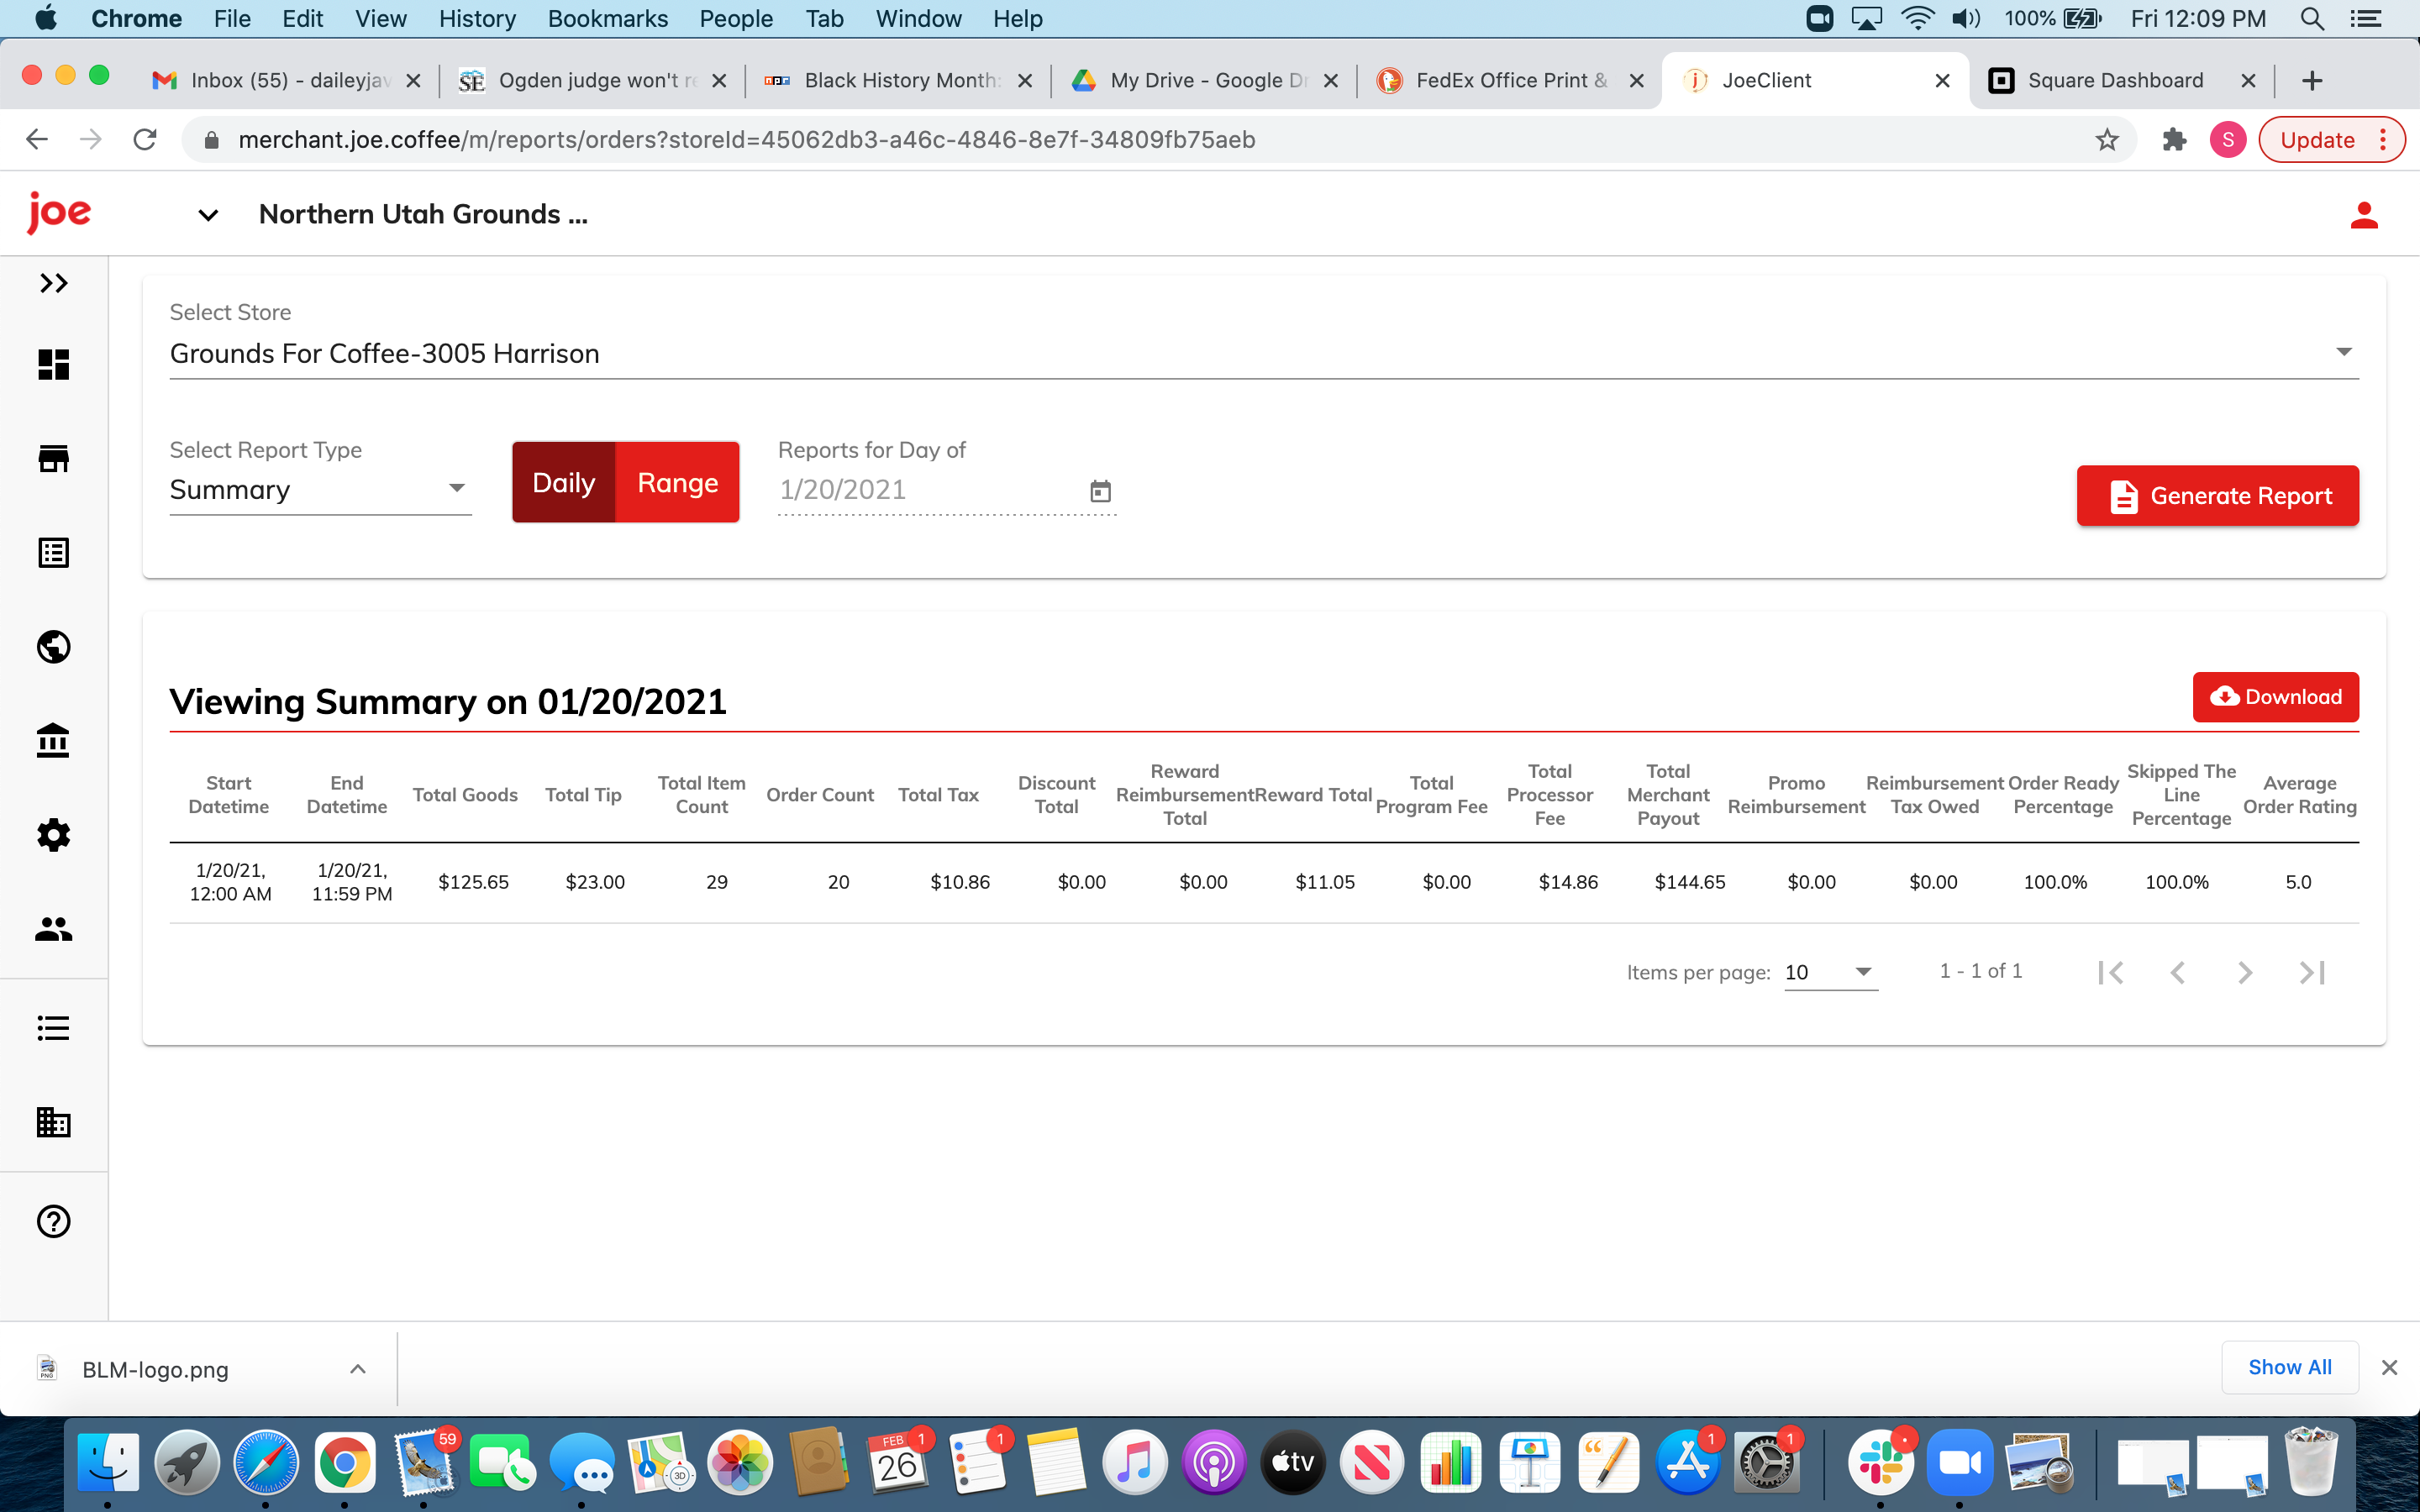
Task: Click the Total Merchant Payout column header
Action: (1668, 794)
